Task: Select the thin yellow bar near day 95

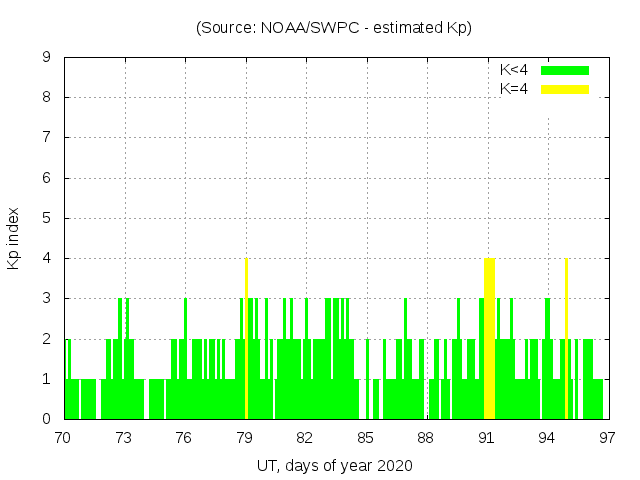Action: tap(566, 340)
